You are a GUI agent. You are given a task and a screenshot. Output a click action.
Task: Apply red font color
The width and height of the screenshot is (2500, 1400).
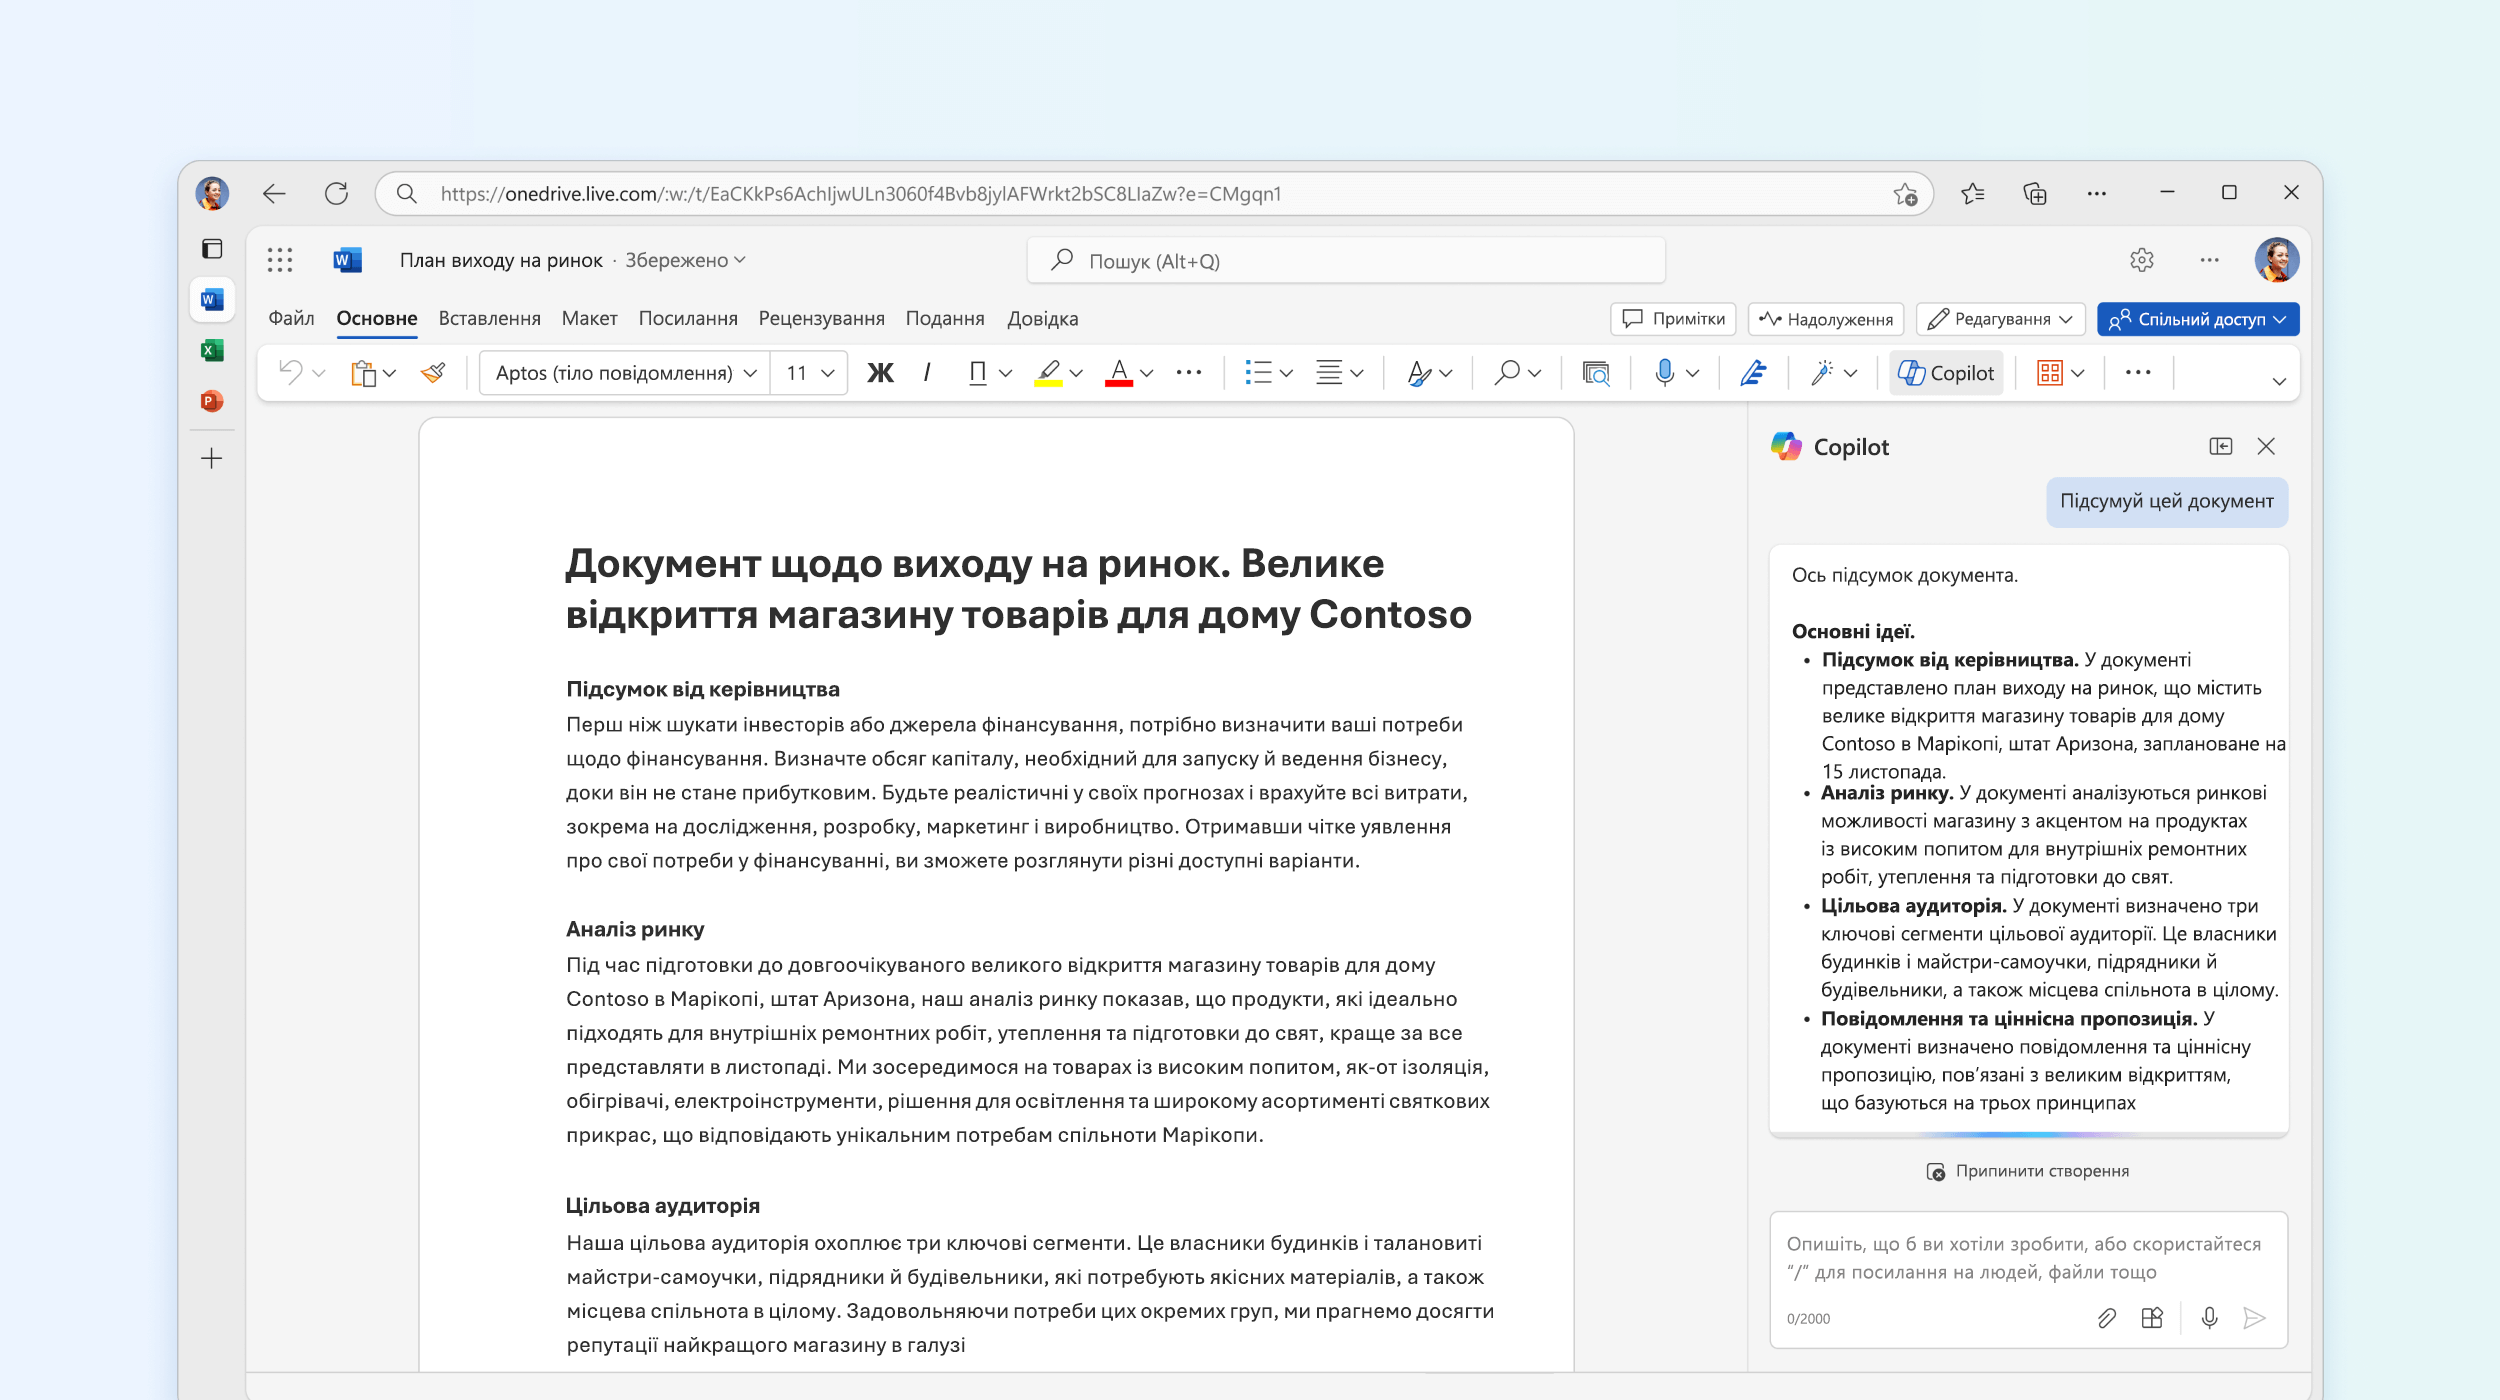tap(1119, 373)
